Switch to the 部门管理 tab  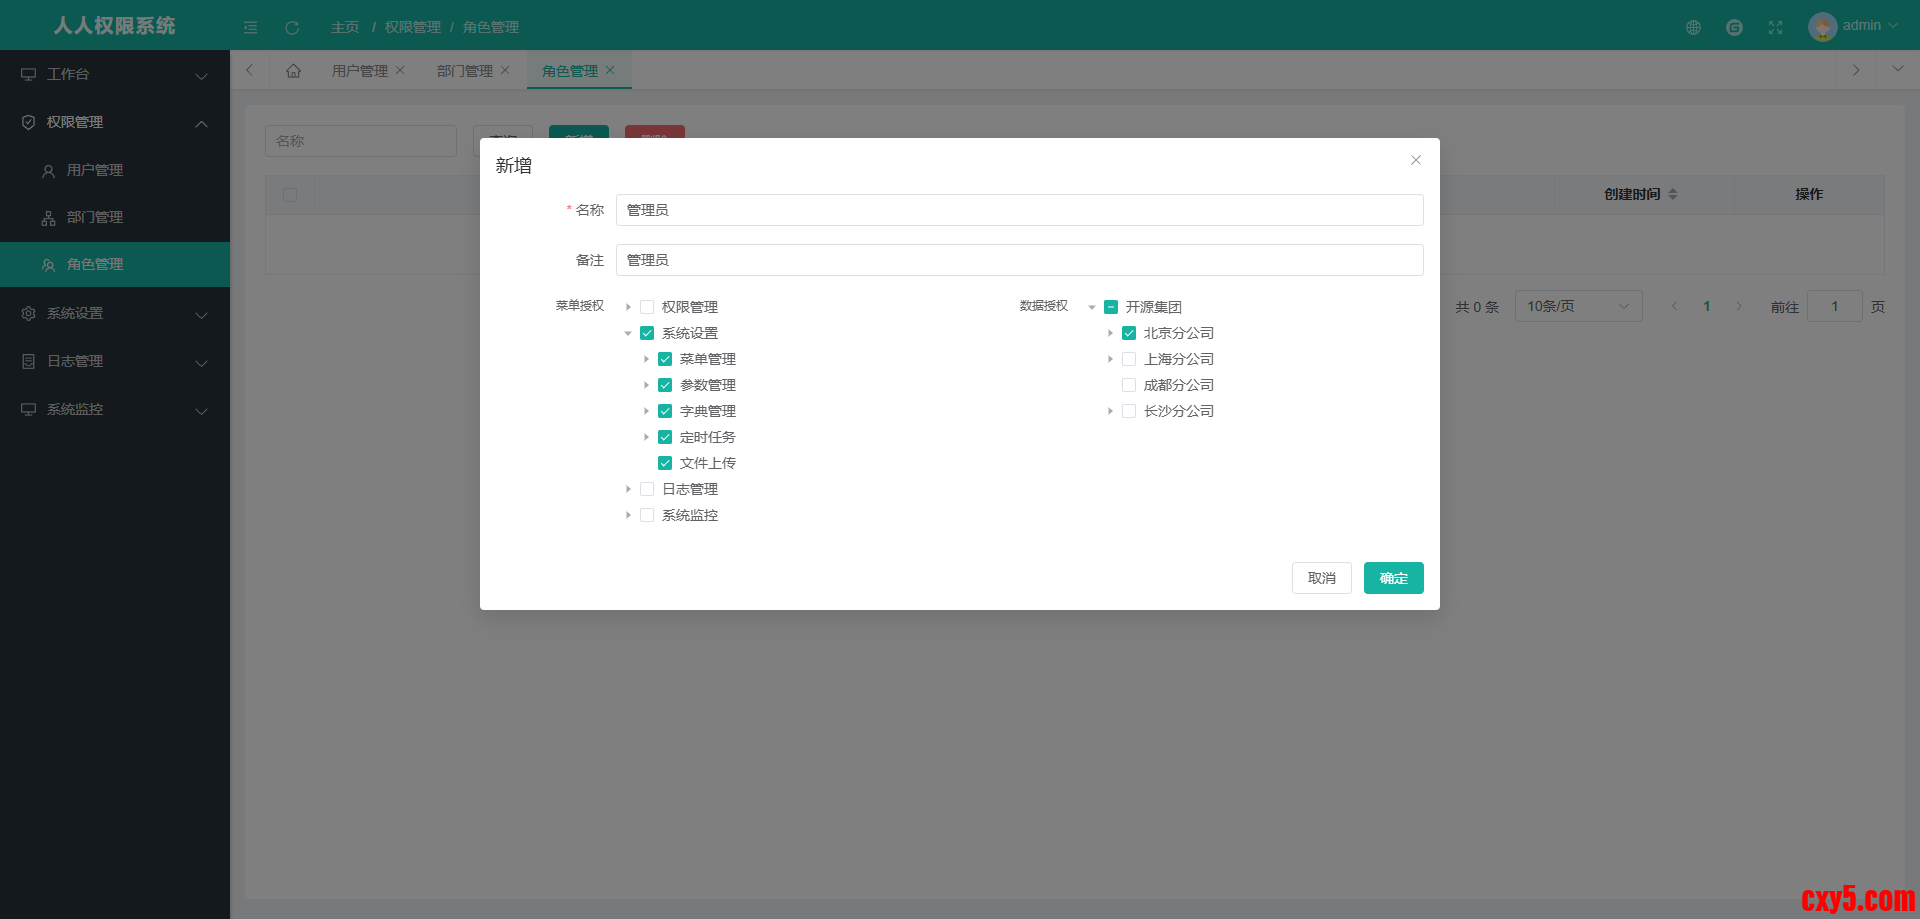pyautogui.click(x=464, y=71)
